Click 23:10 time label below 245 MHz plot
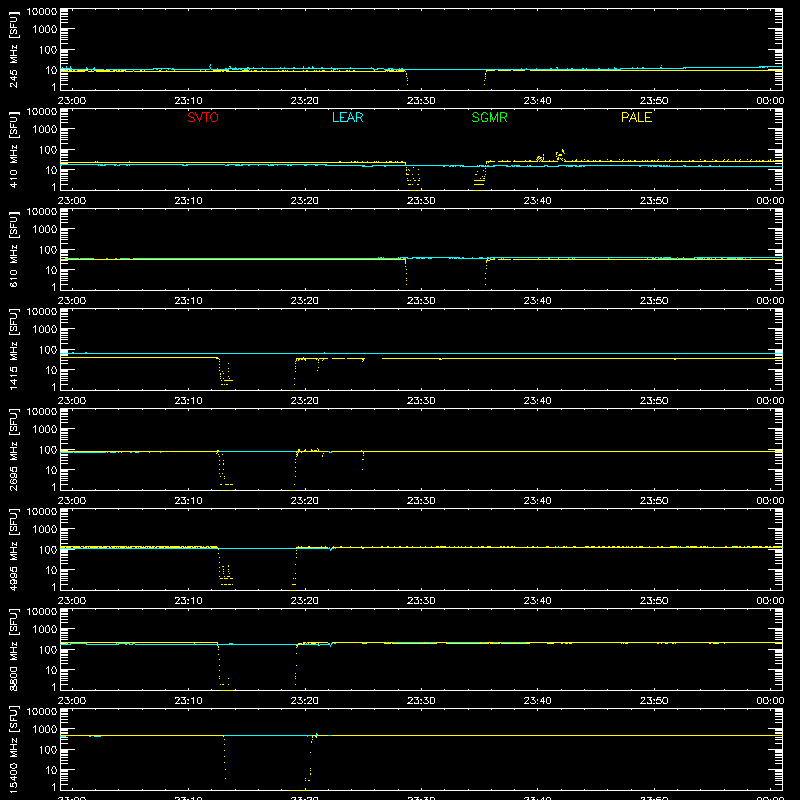The image size is (800, 800). pyautogui.click(x=188, y=101)
